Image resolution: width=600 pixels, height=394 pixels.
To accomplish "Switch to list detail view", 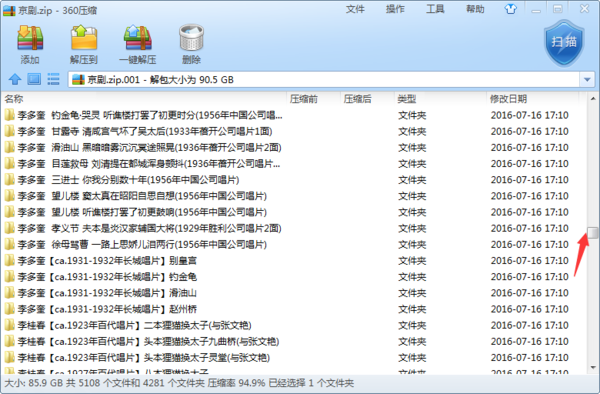I will [x=53, y=79].
